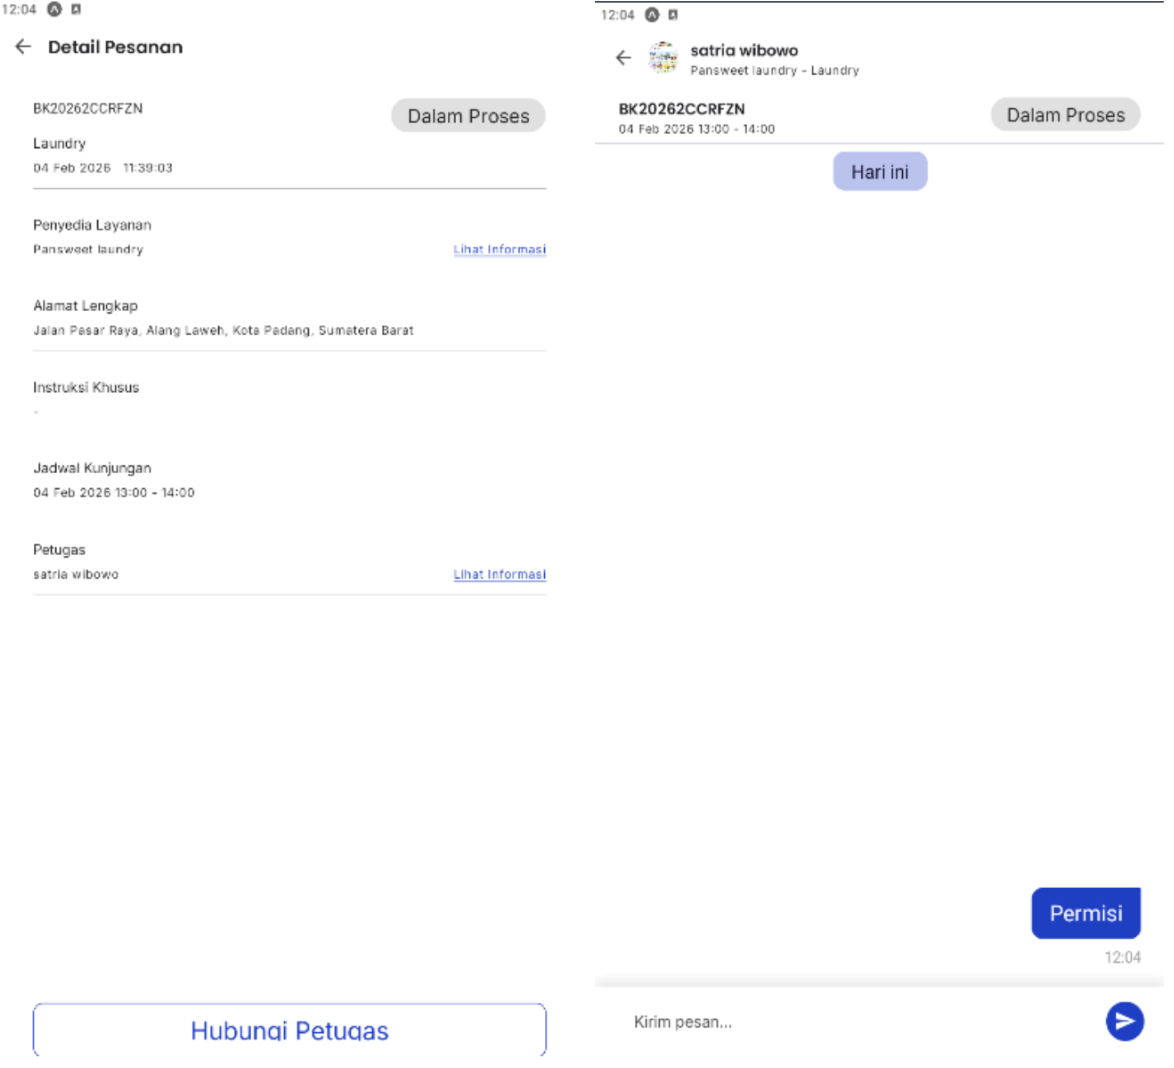Tap the Dalam Proses badge in chat header
This screenshot has height=1068, width=1174.
pyautogui.click(x=1065, y=114)
